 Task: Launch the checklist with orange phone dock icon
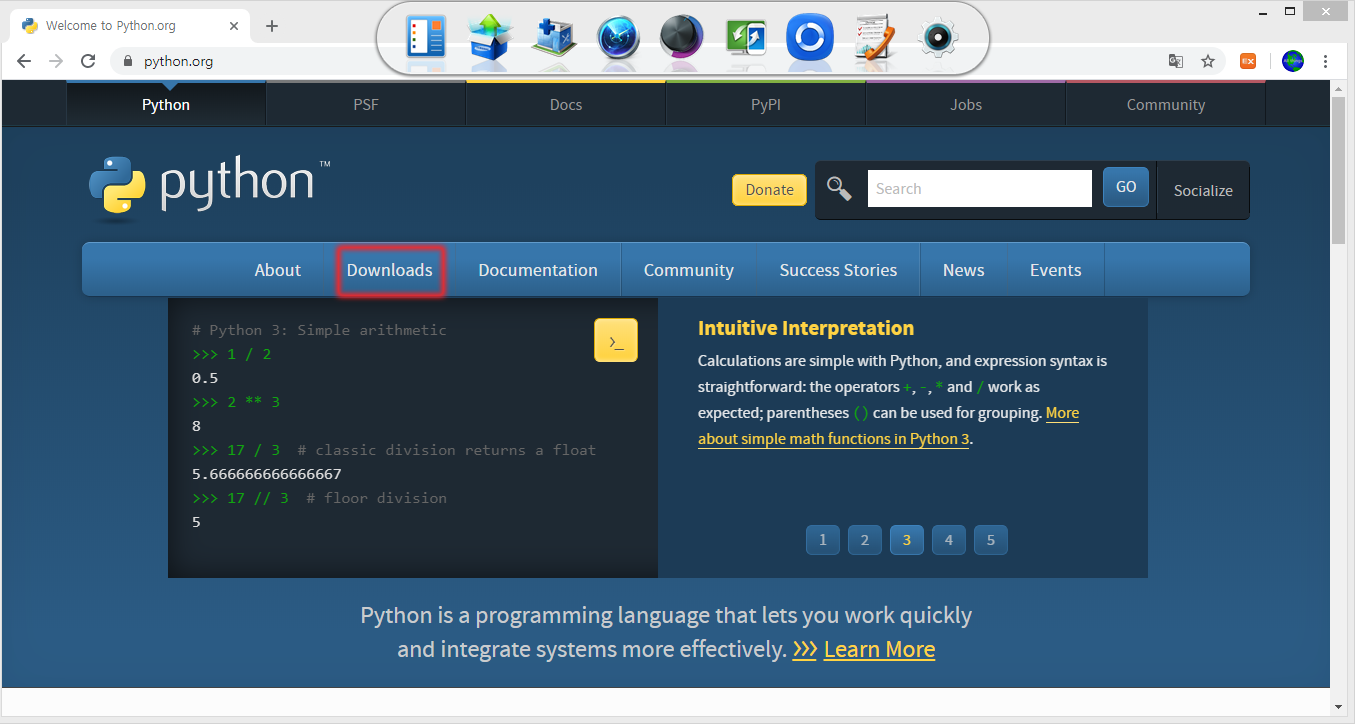[873, 38]
